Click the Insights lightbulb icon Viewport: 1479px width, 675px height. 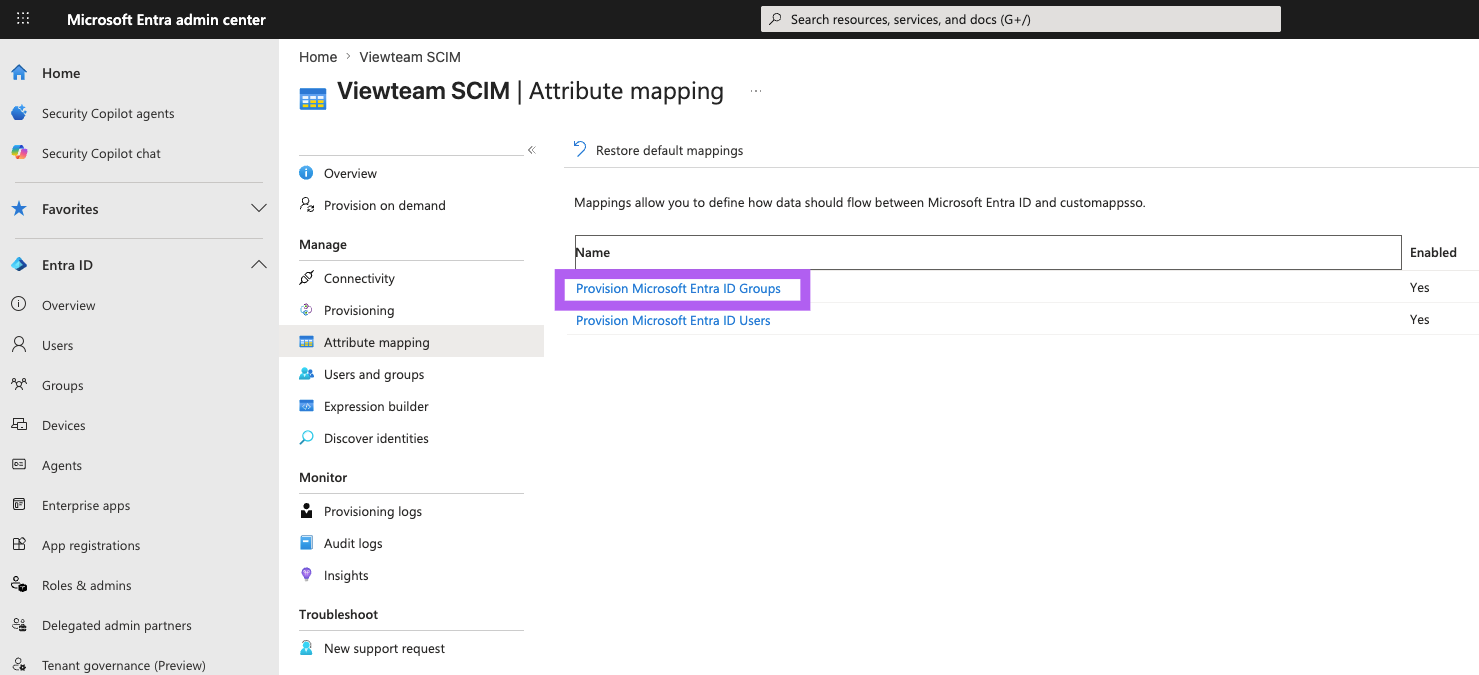pyautogui.click(x=307, y=575)
